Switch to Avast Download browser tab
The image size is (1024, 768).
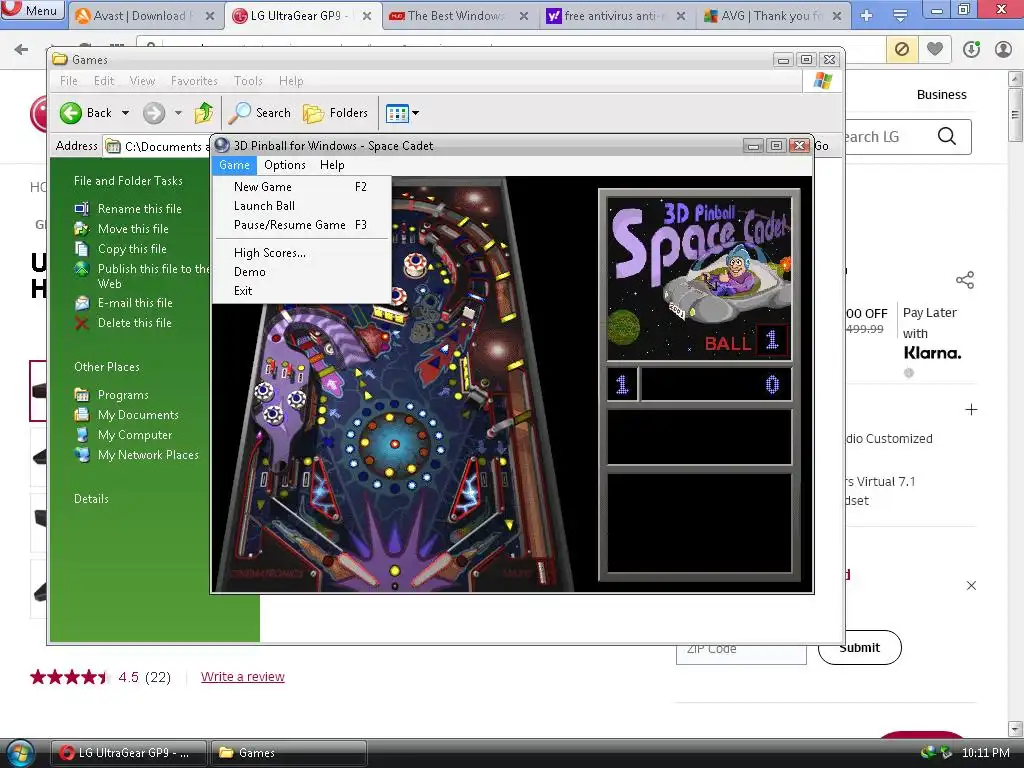[x=145, y=16]
